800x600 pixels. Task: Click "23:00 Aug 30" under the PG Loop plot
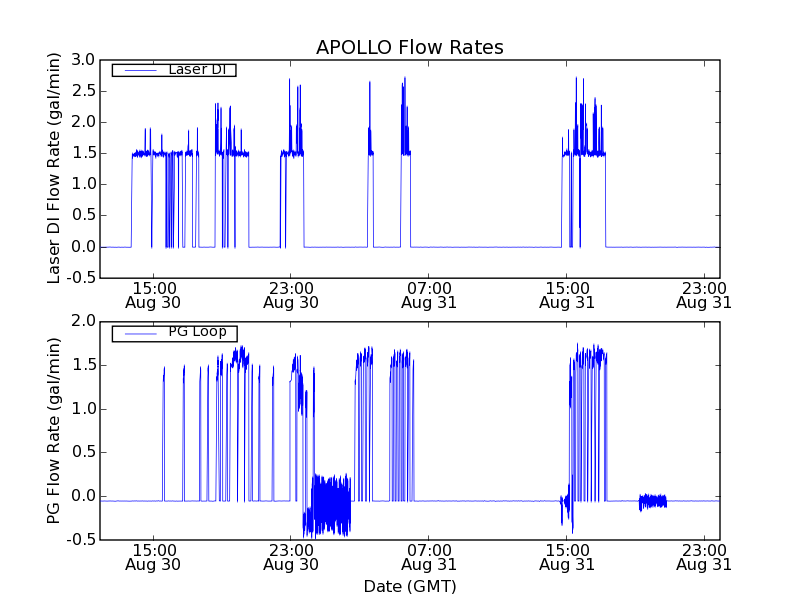coord(291,558)
